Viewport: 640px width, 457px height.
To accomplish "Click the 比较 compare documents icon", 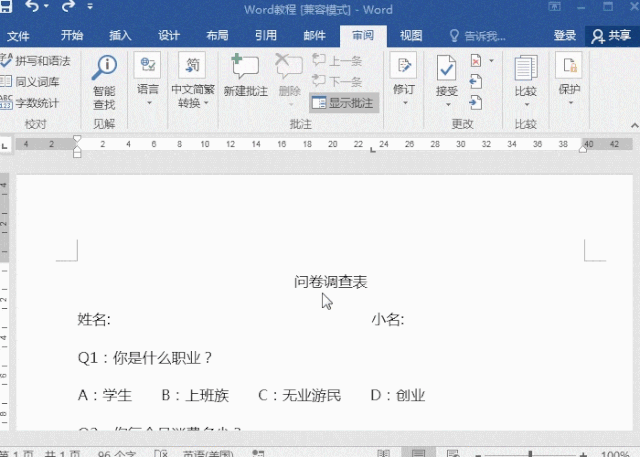I will pyautogui.click(x=526, y=68).
